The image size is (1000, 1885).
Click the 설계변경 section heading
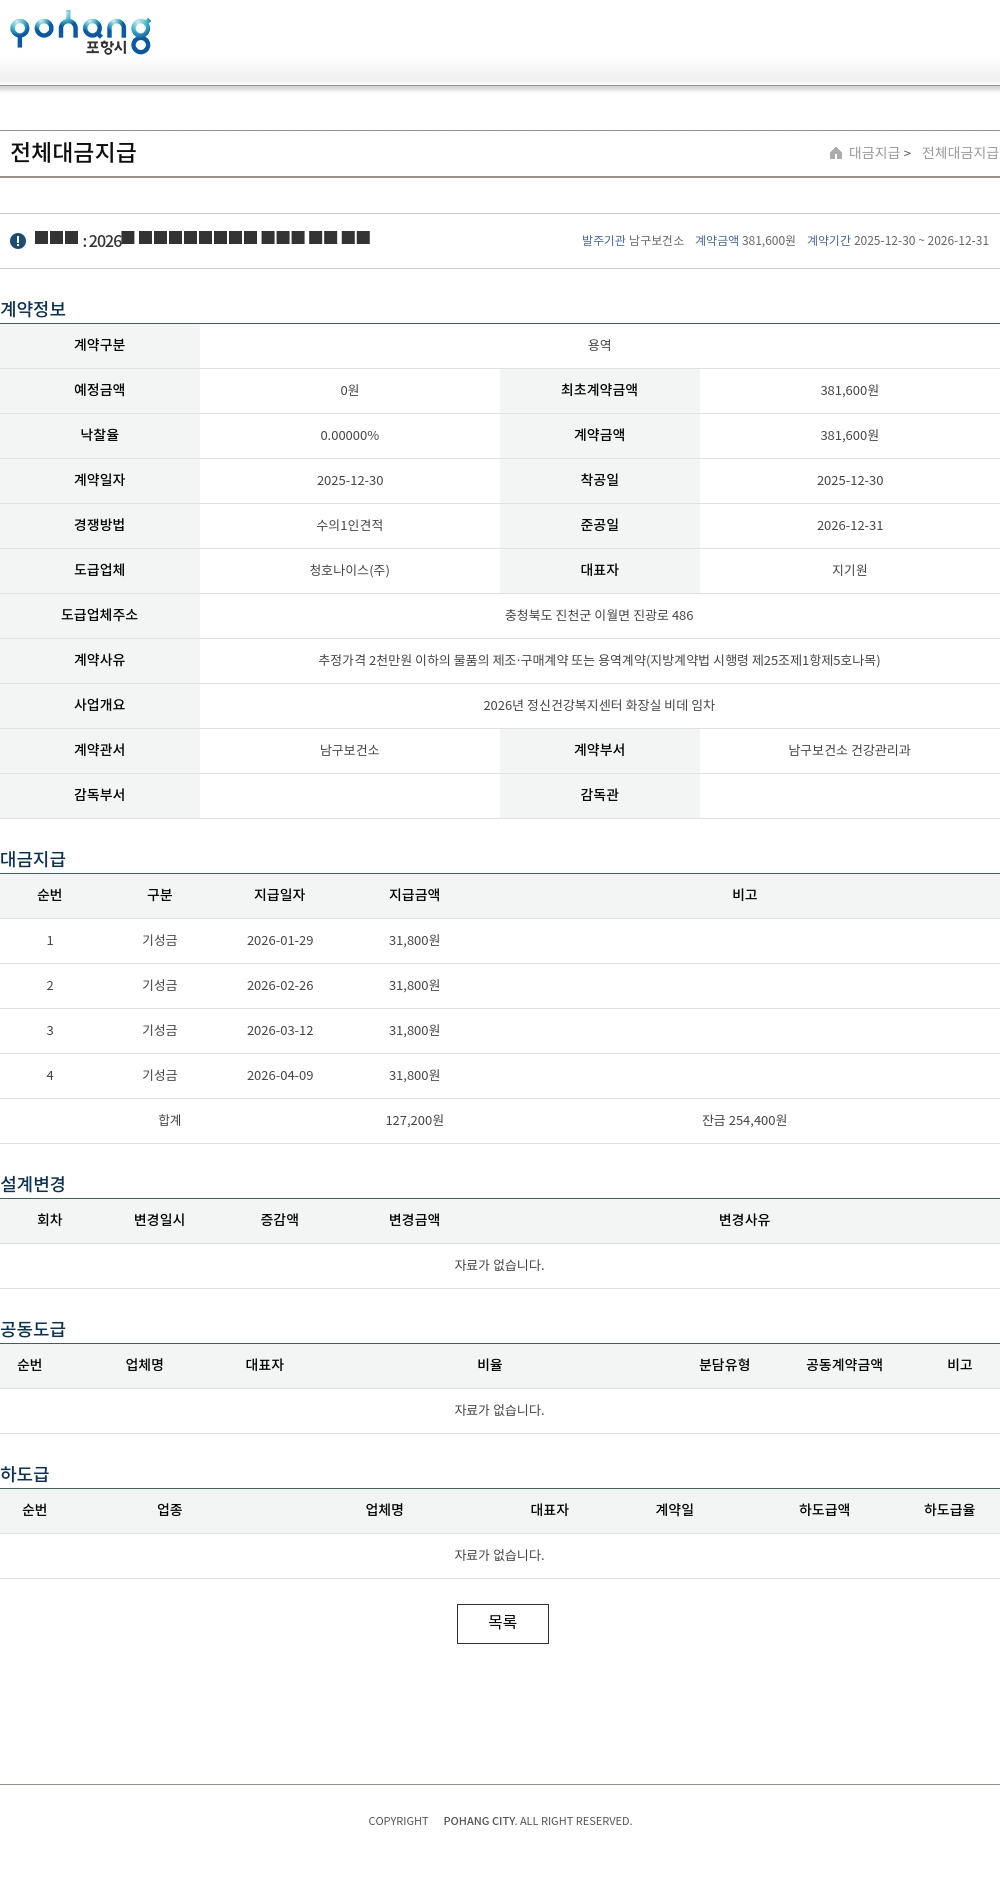tap(33, 1184)
